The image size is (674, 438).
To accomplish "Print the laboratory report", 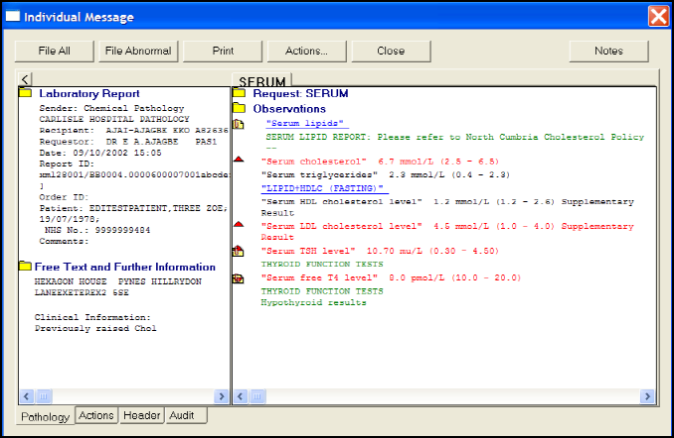I will tap(222, 50).
